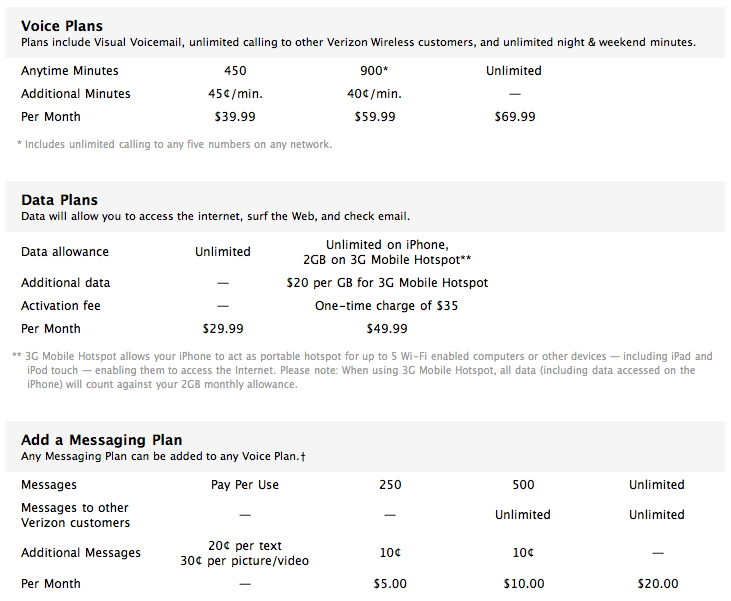Screen dimensions: 731x601
Task: Click the $5.00 messaging price
Action: point(390,584)
